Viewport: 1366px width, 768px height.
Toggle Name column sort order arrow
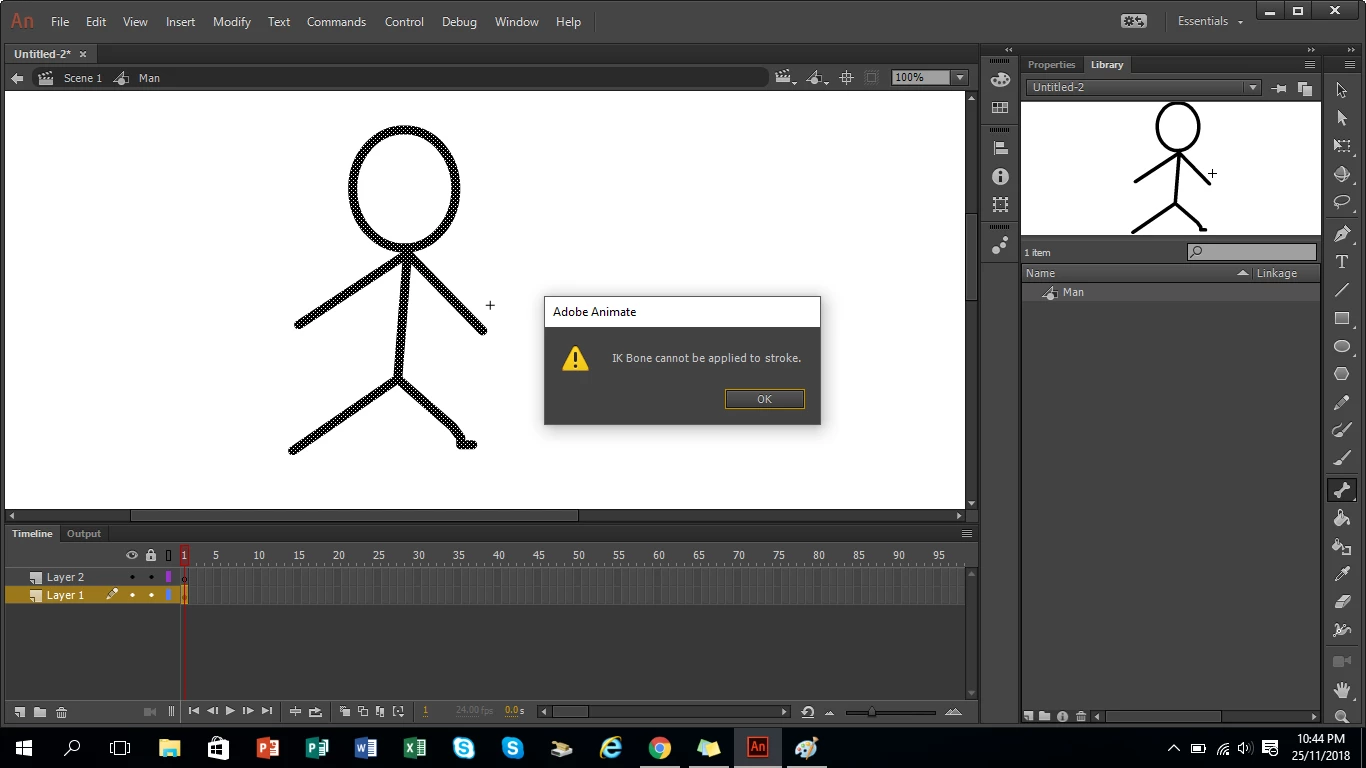point(1243,273)
